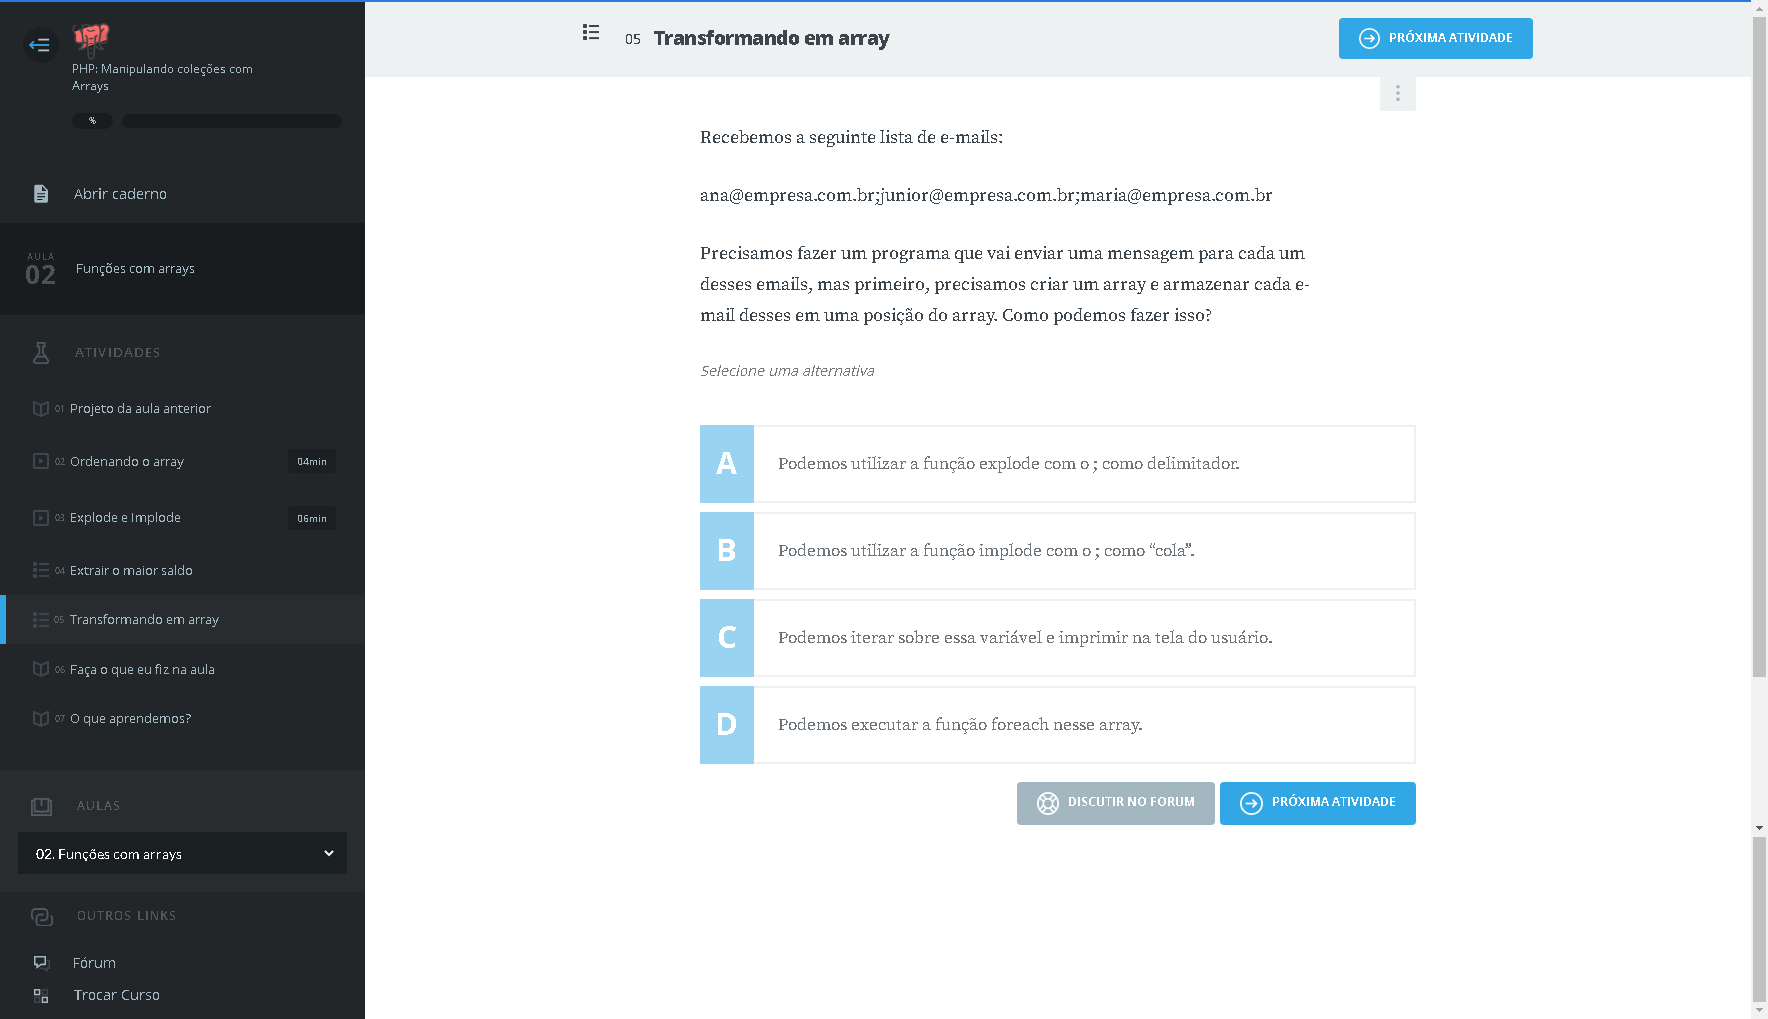Screen dimensions: 1768x1019
Task: Click the PHP course elephant logo
Action: click(91, 38)
